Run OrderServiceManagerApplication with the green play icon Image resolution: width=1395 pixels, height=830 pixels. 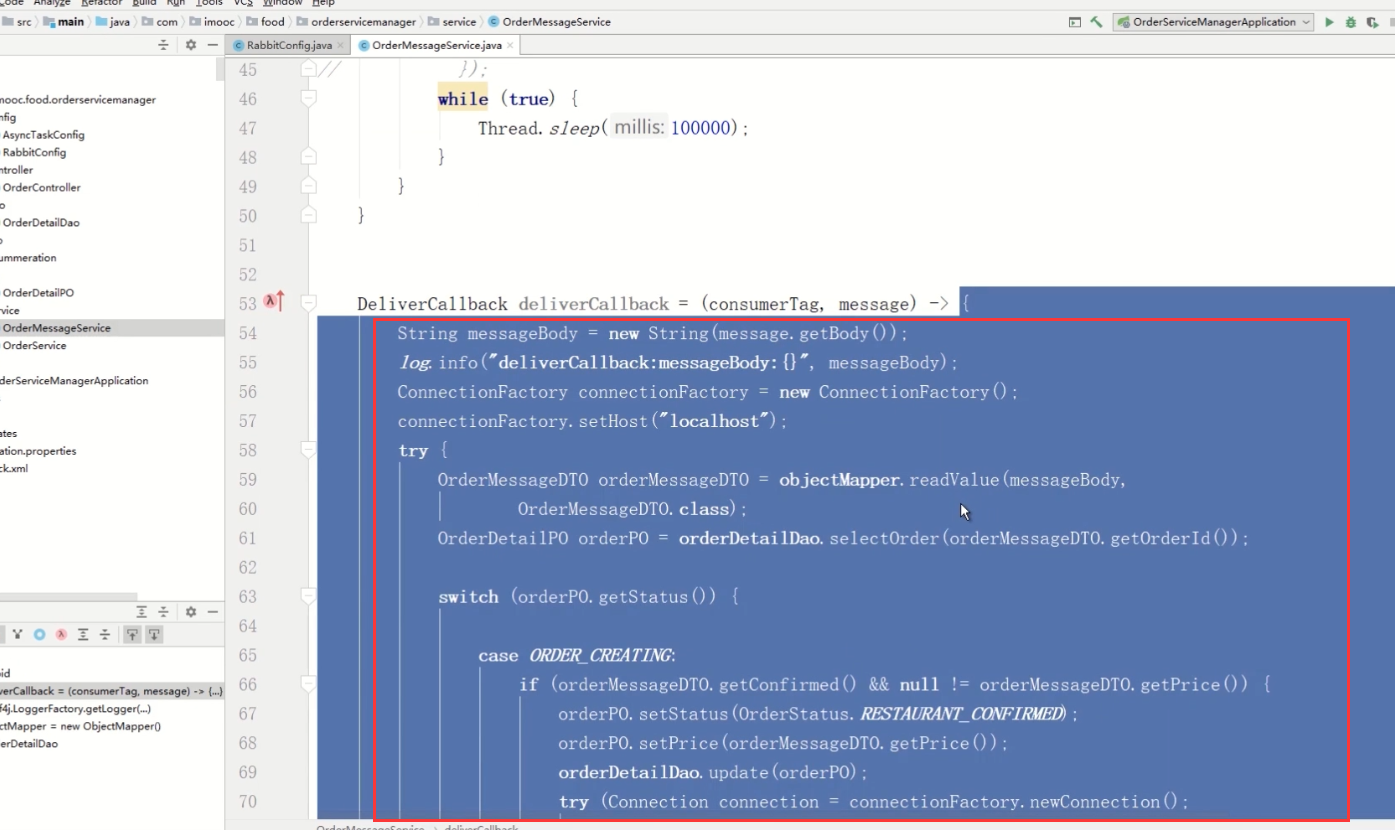1329,22
